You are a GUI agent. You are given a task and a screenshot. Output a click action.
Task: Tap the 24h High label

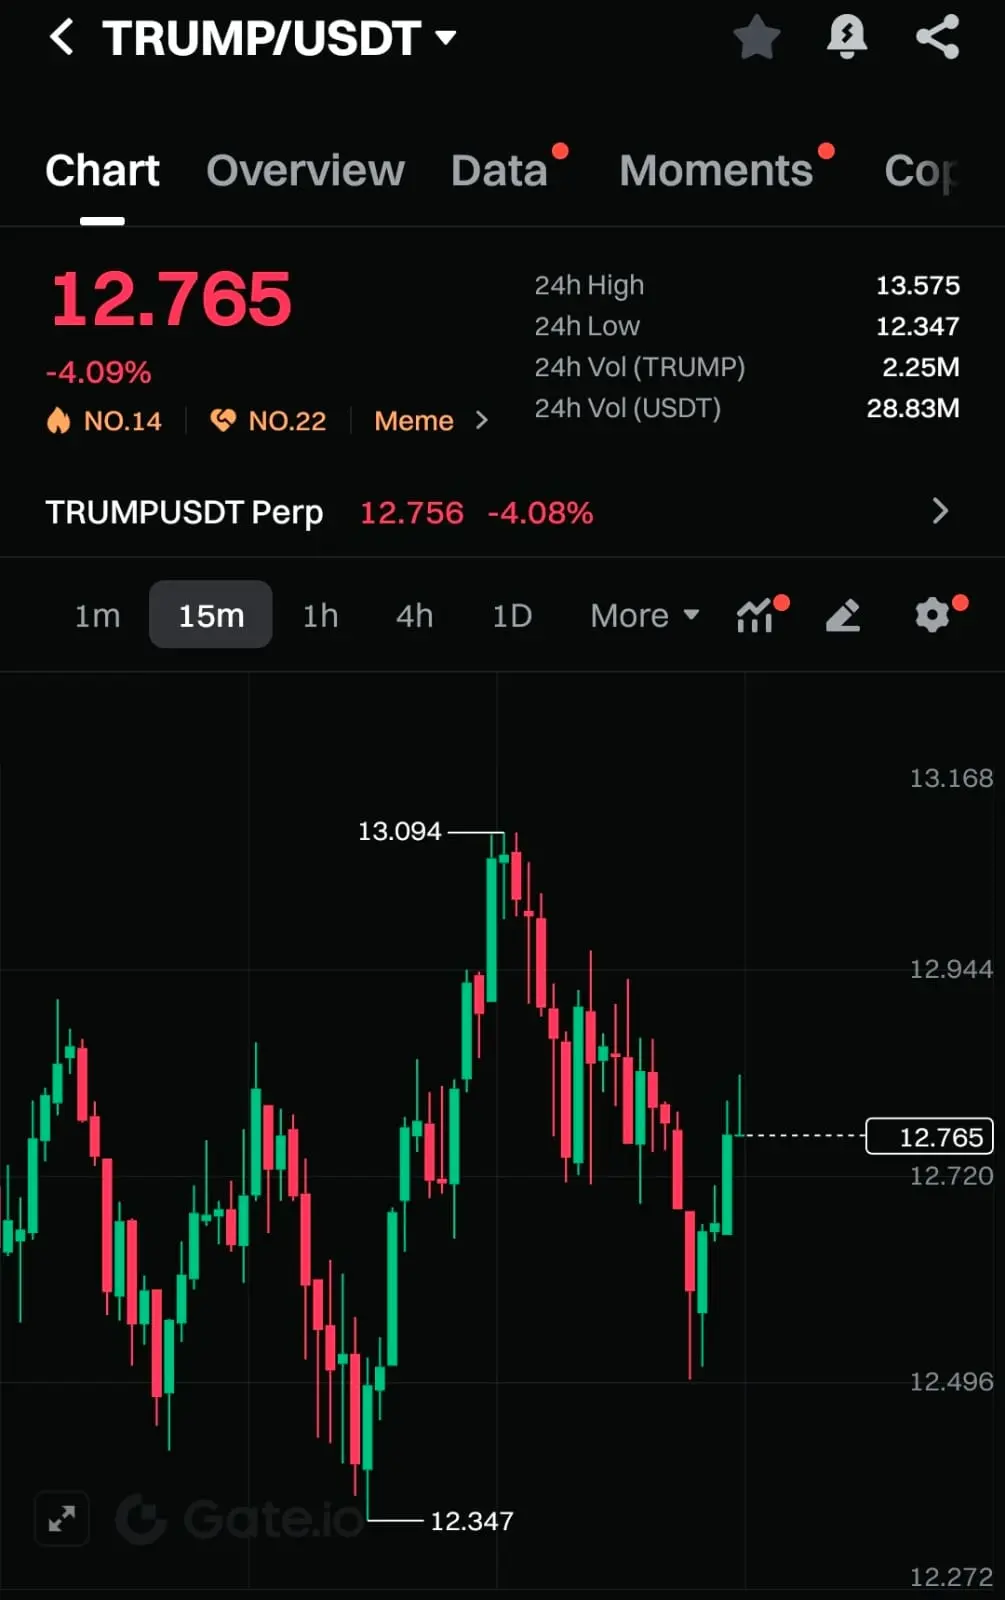coord(589,286)
